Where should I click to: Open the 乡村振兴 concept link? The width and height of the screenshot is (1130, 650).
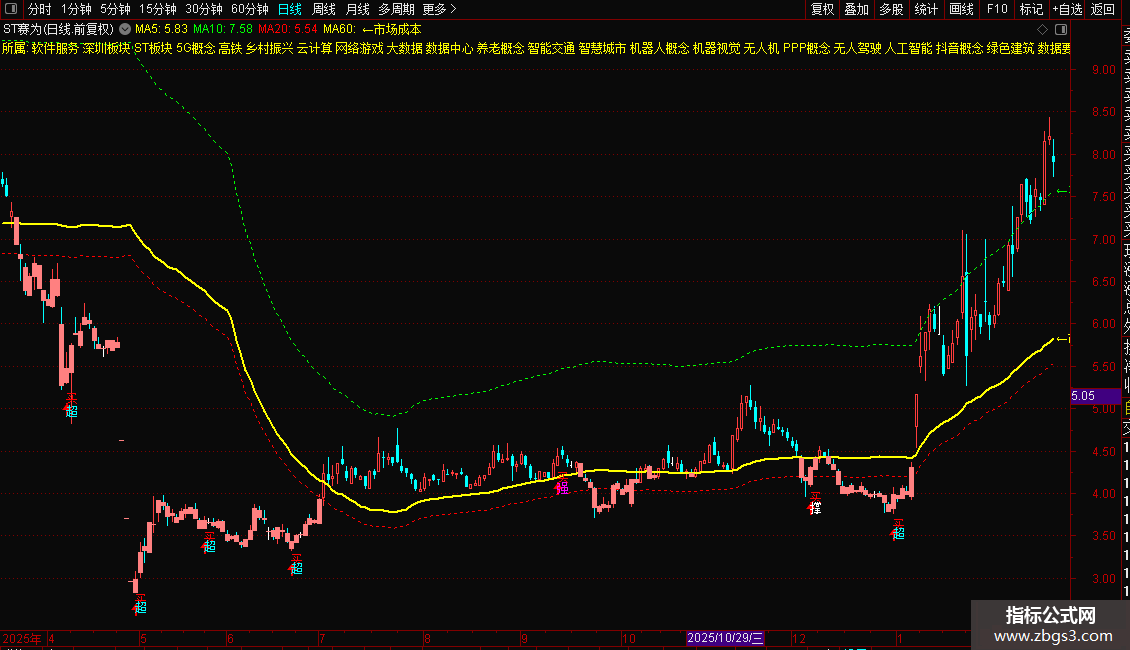tap(270, 48)
